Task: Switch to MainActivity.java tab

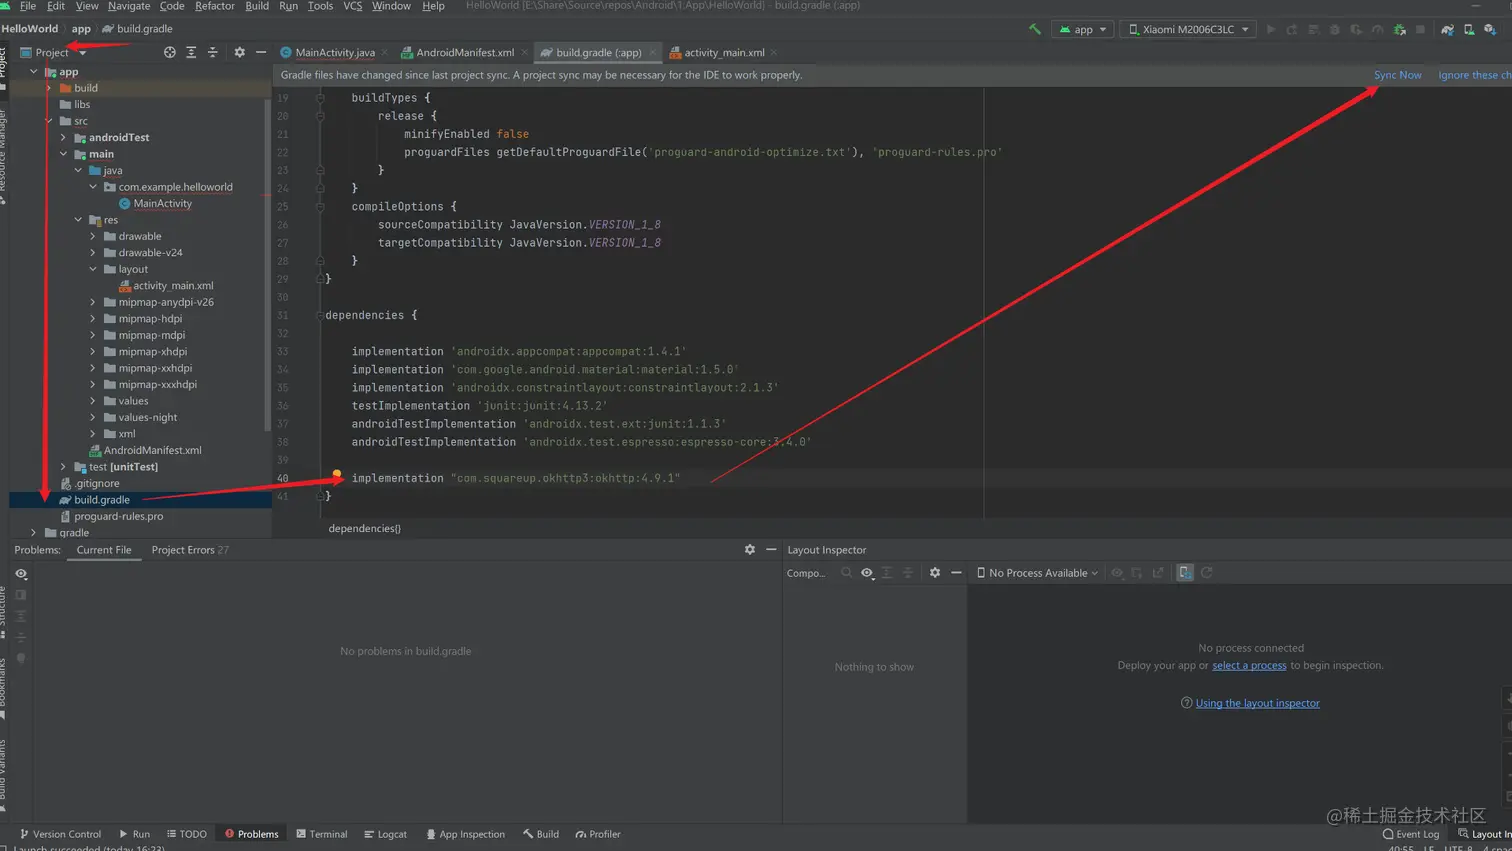Action: point(334,52)
